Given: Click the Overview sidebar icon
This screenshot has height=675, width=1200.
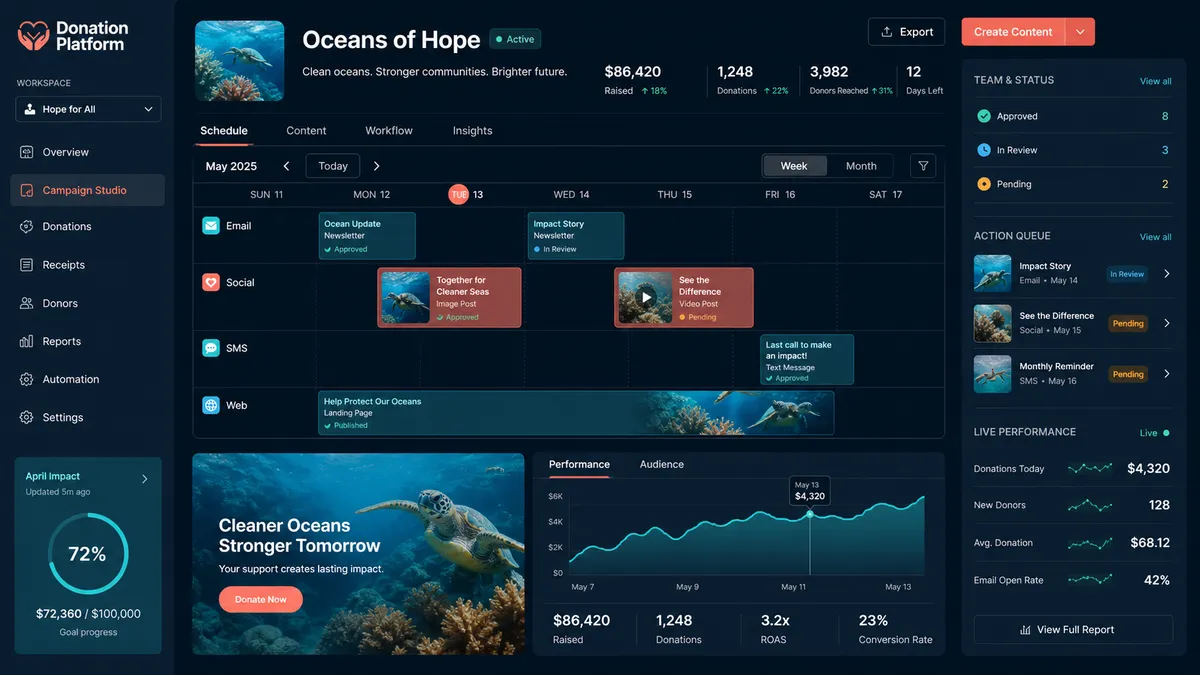Looking at the screenshot, I should [26, 152].
